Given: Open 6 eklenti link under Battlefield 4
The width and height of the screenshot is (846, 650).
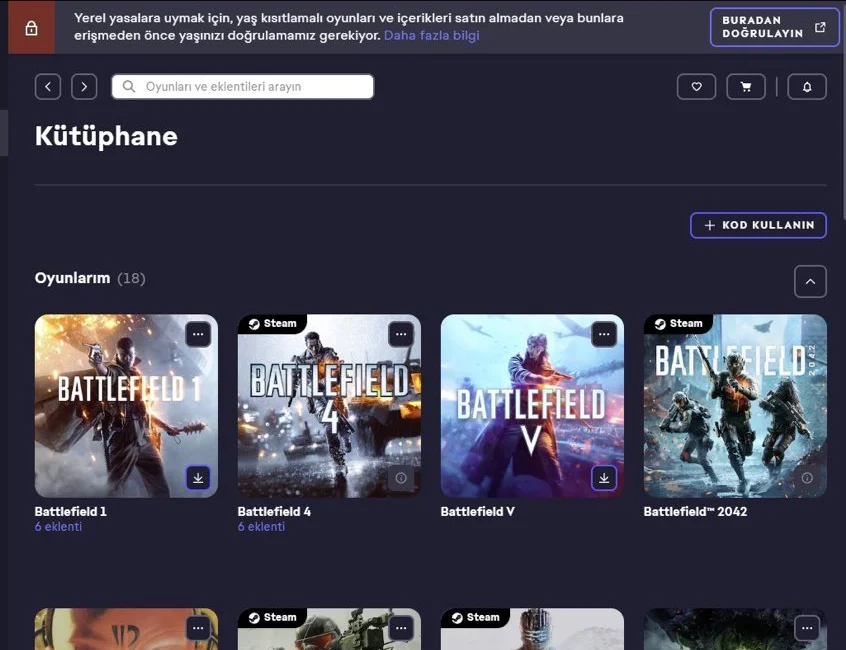Looking at the screenshot, I should (x=261, y=527).
